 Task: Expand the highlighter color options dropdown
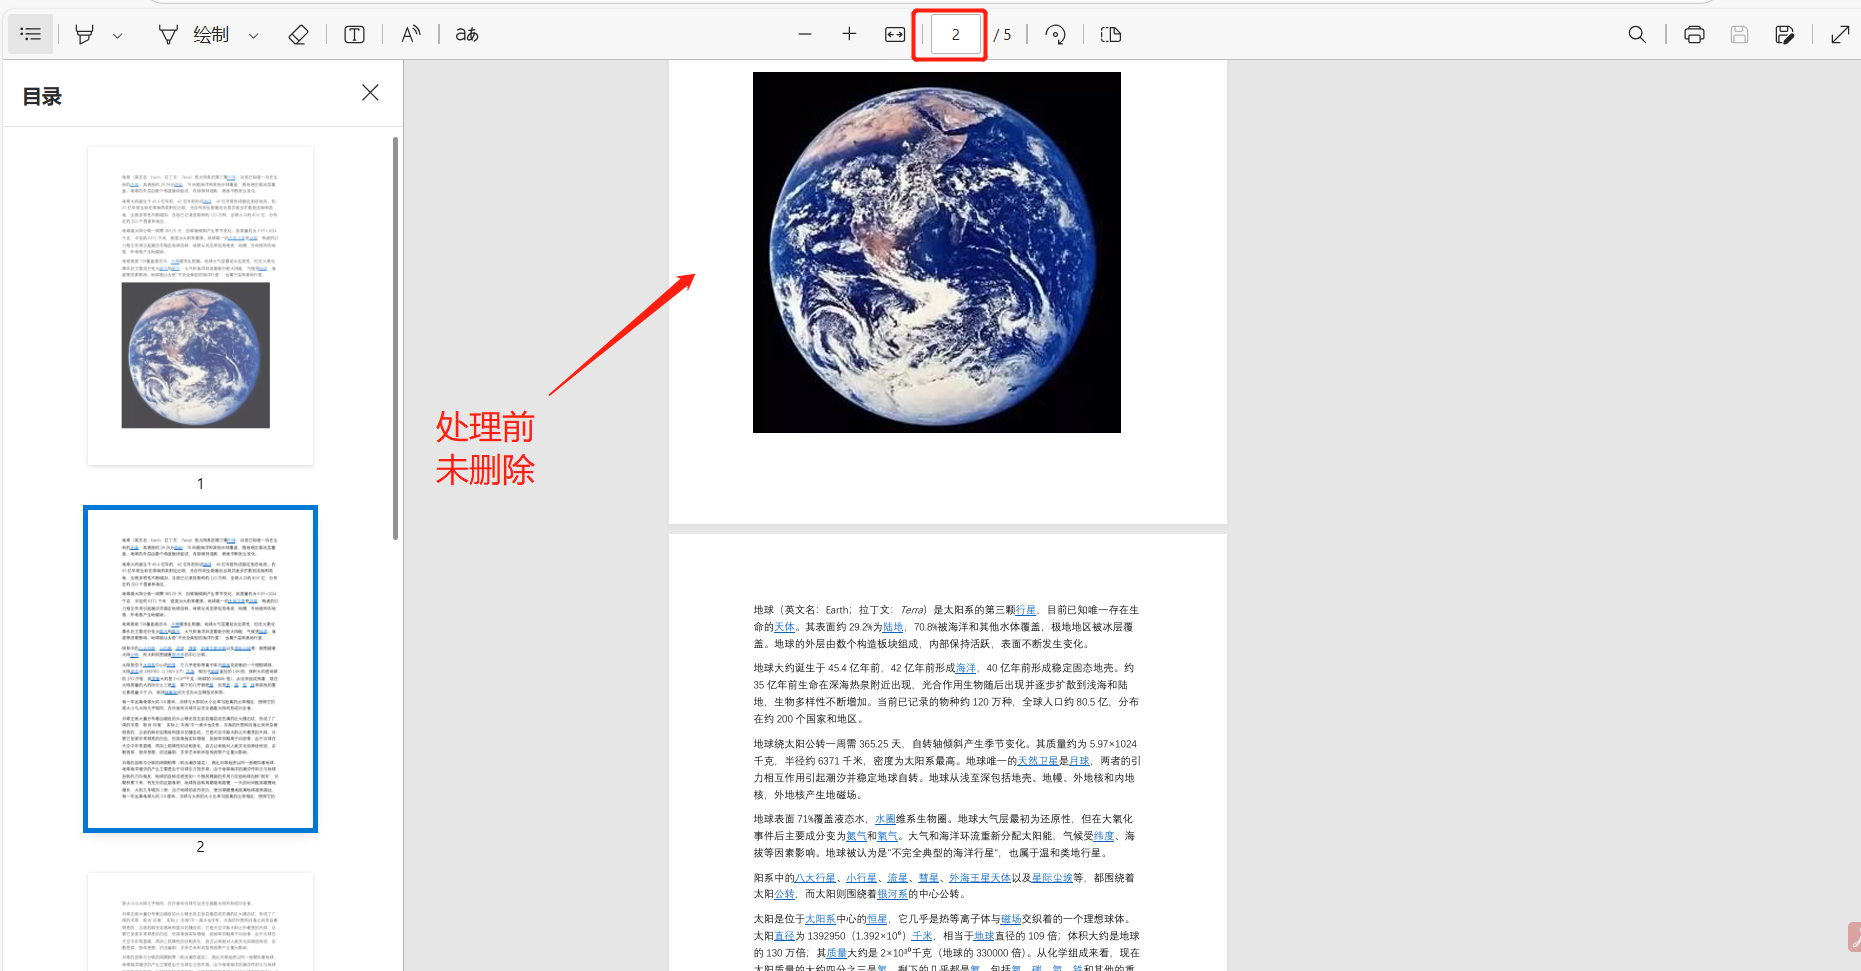point(118,34)
